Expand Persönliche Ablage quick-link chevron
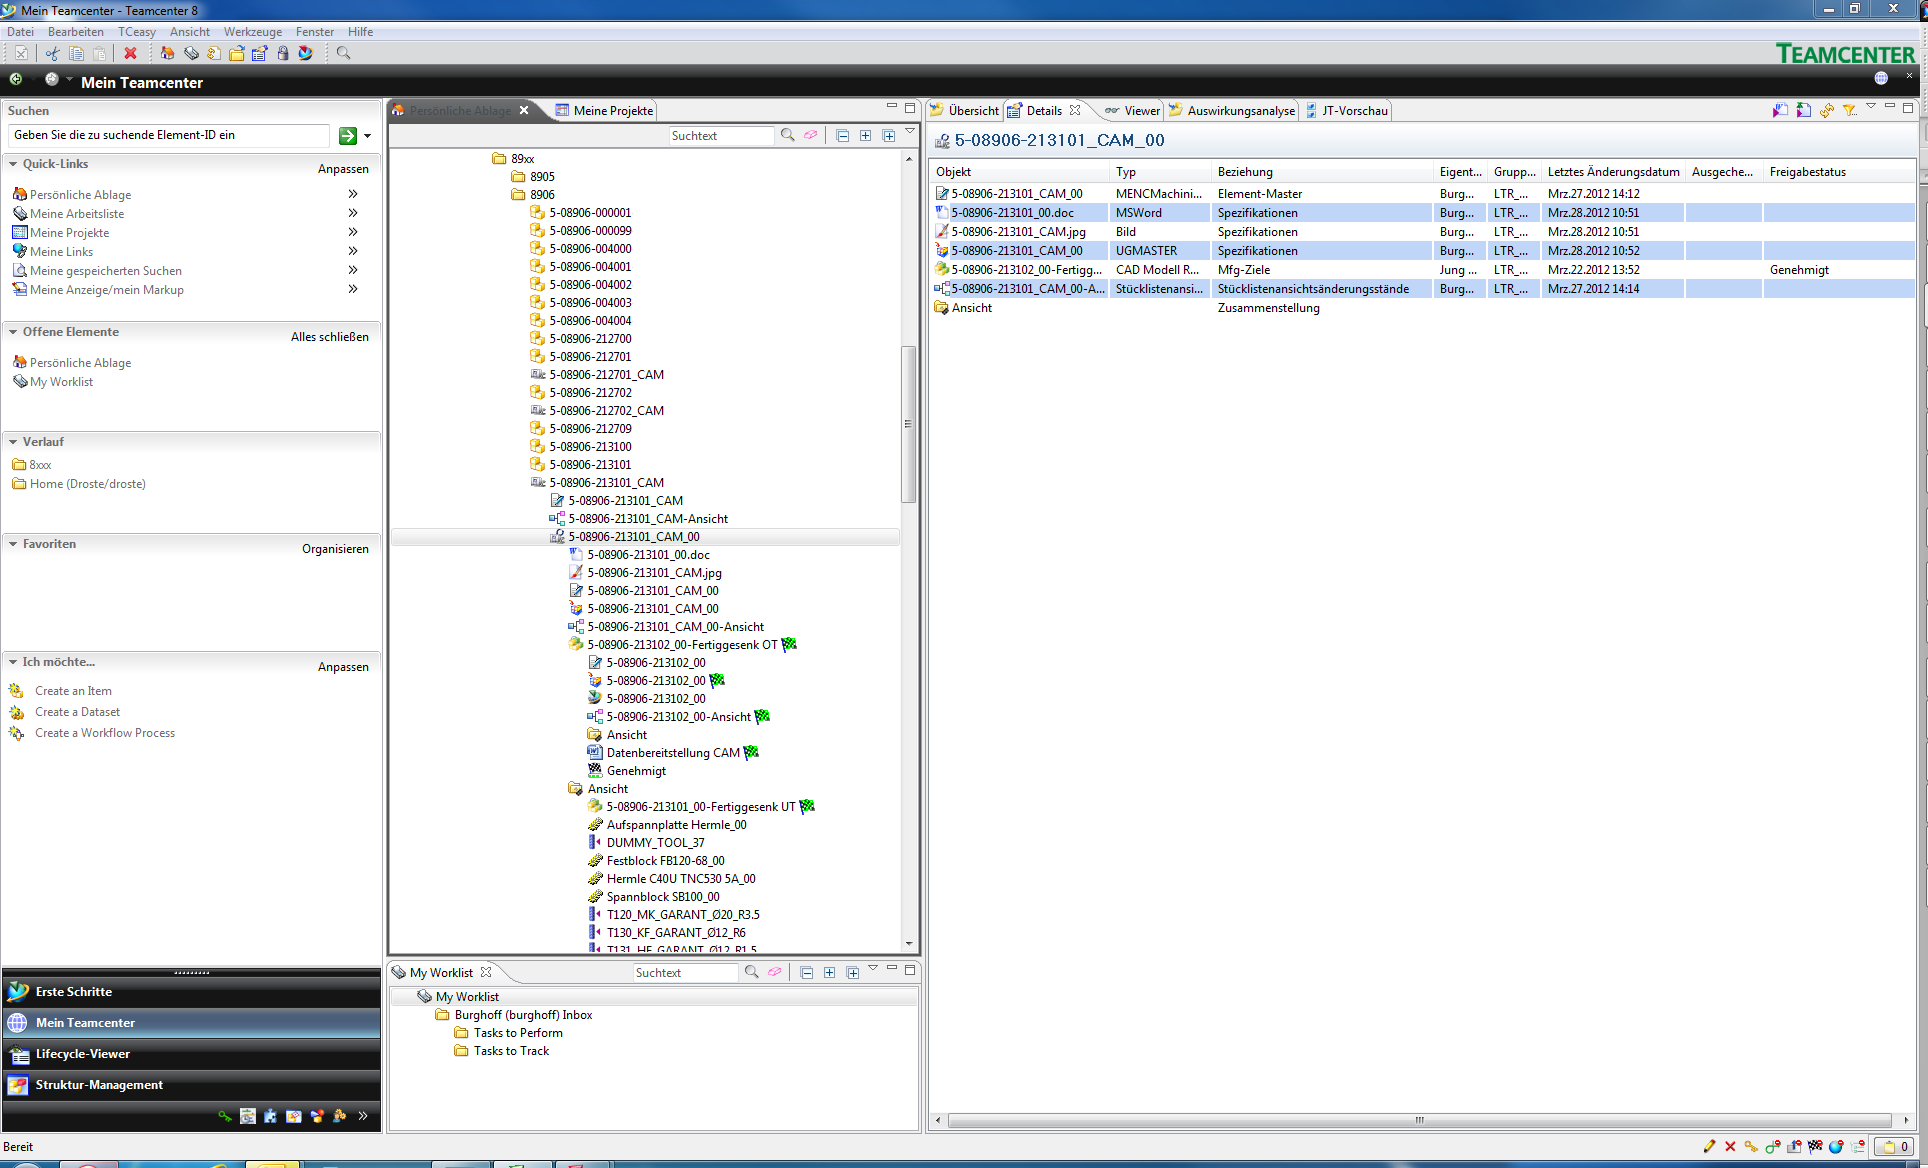This screenshot has height=1168, width=1928. [x=353, y=194]
